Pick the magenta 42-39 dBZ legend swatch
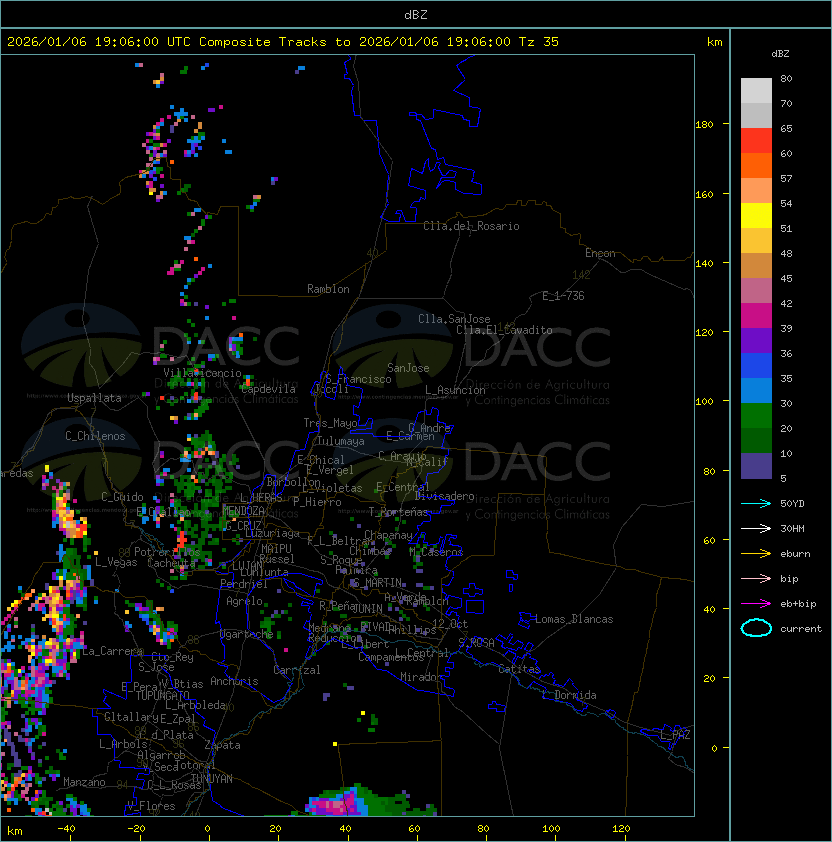This screenshot has width=832, height=842. coord(756,316)
